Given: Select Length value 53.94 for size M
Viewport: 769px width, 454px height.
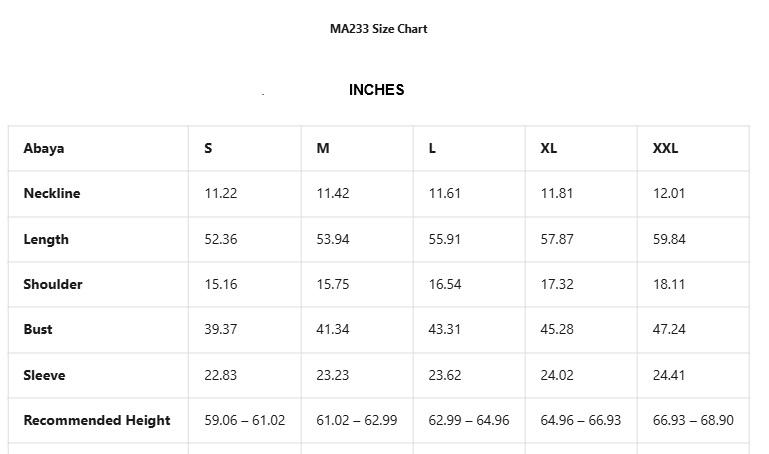Looking at the screenshot, I should tap(333, 239).
